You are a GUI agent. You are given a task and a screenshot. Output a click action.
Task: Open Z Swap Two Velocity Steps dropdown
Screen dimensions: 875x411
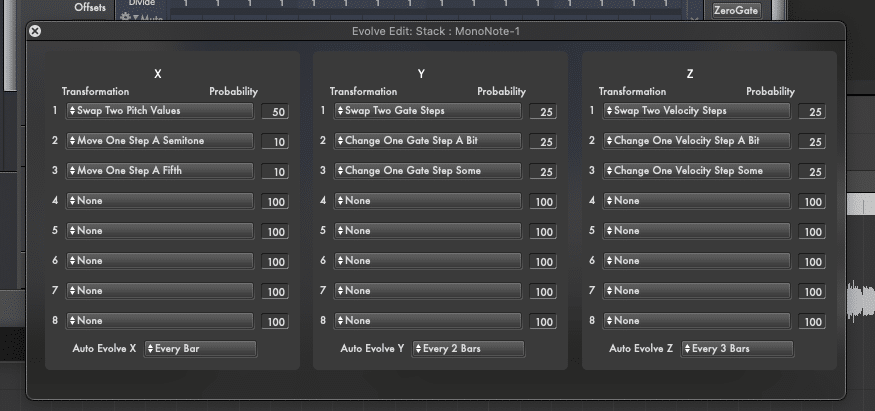click(x=696, y=110)
